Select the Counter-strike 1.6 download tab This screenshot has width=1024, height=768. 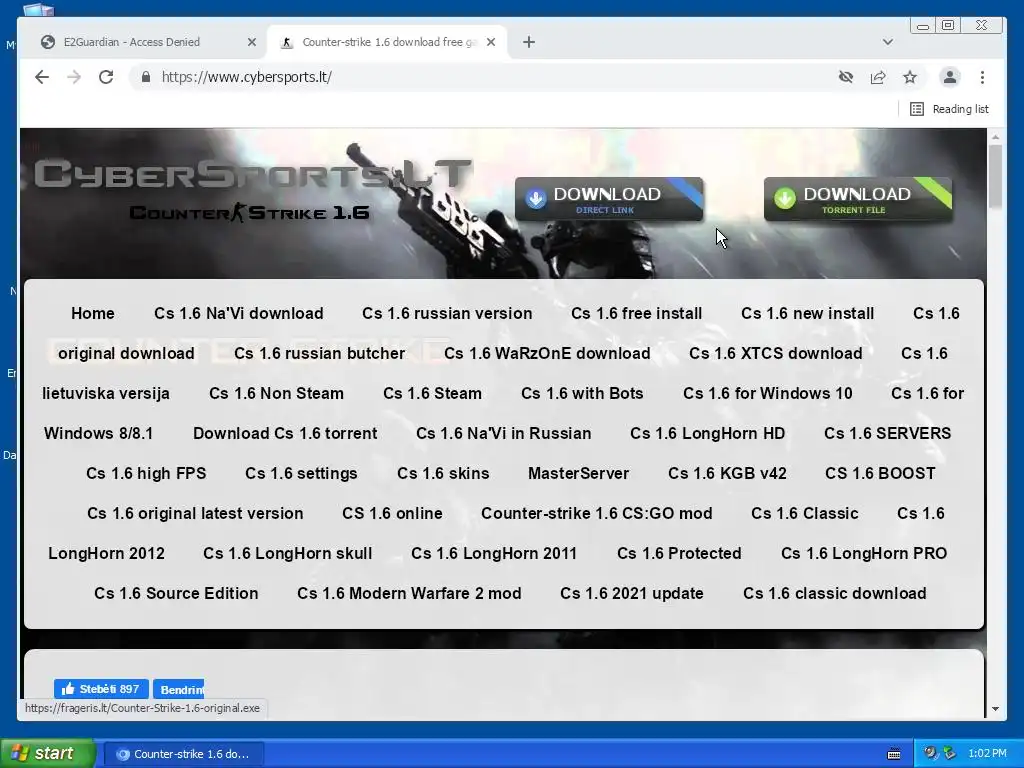(x=389, y=42)
